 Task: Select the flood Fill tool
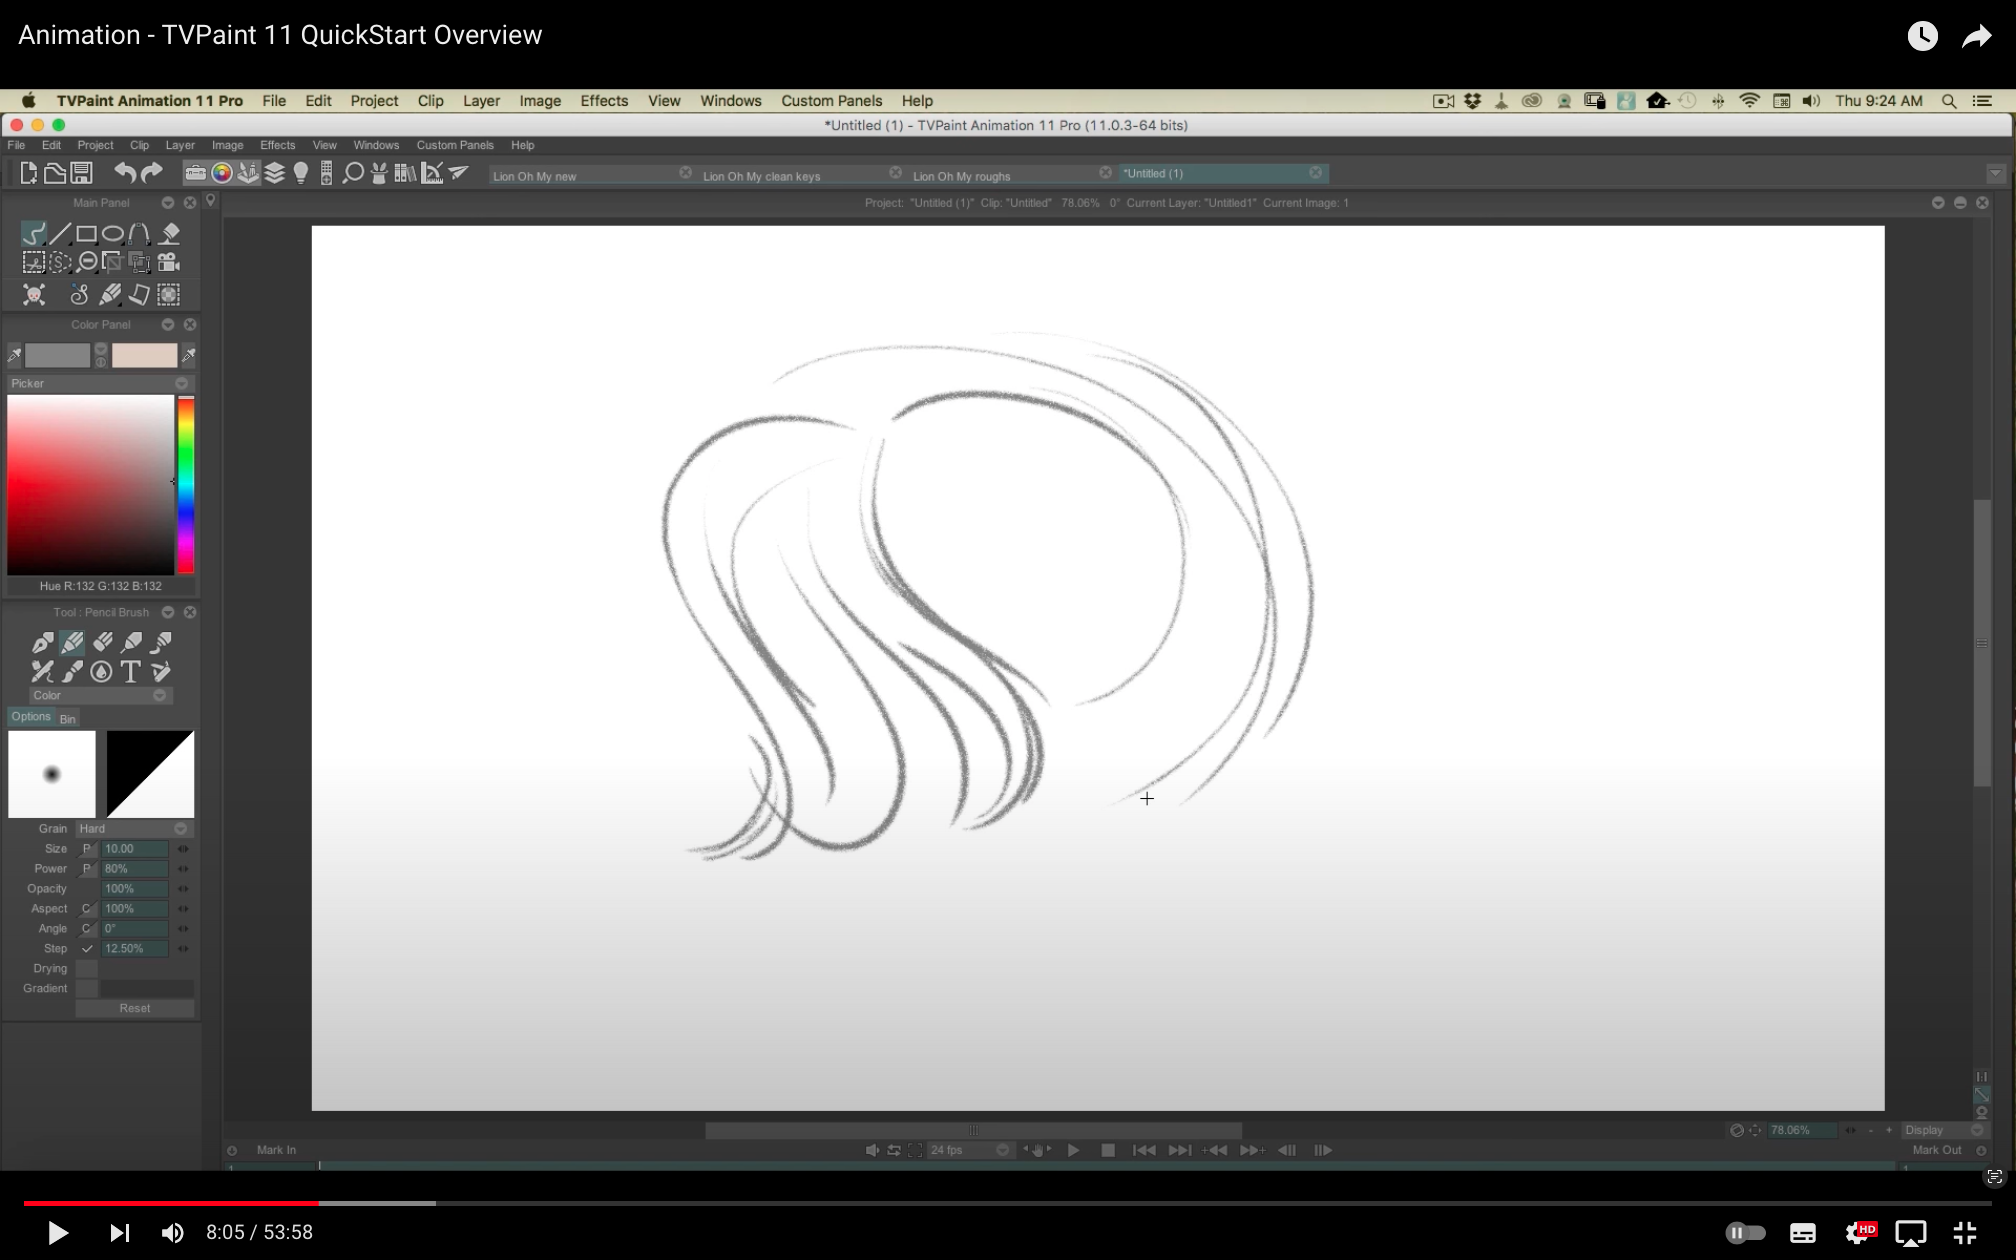(x=169, y=234)
